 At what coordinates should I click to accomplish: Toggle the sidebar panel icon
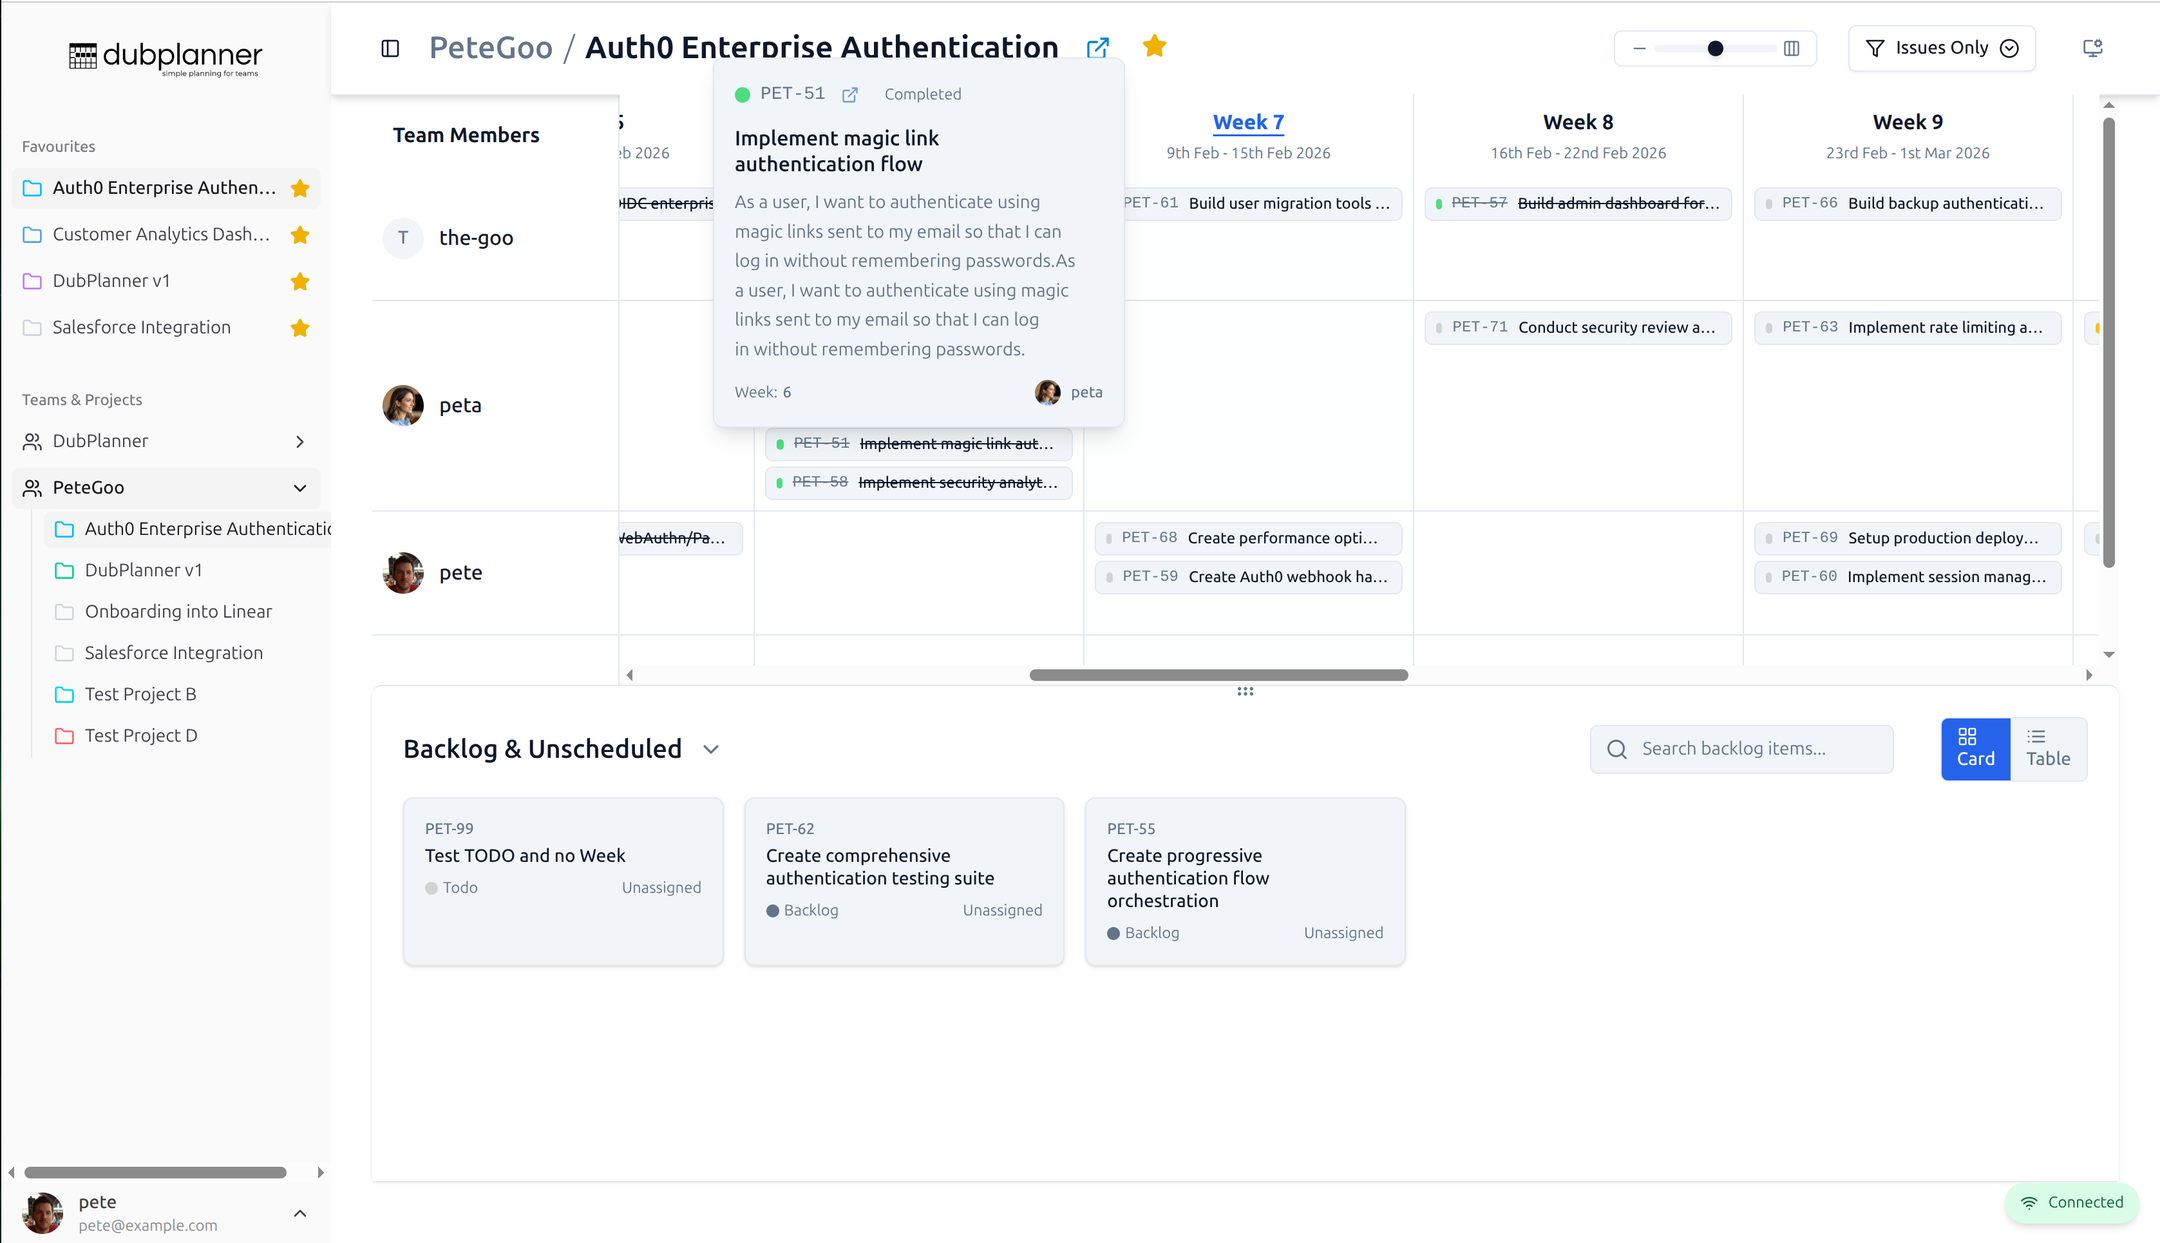[390, 48]
